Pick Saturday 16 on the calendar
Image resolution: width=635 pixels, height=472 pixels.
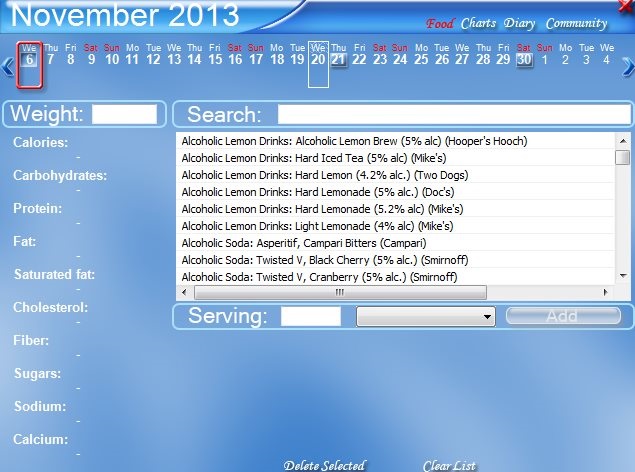tap(235, 55)
